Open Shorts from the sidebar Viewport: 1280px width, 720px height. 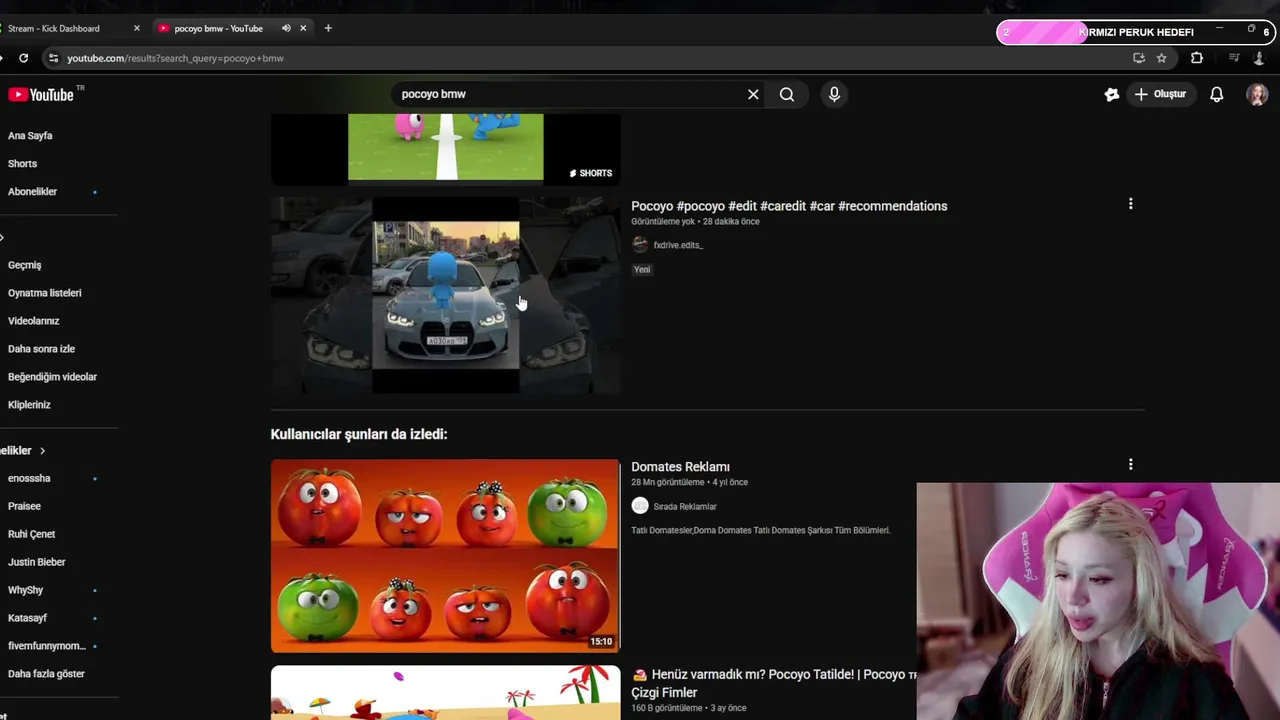[x=22, y=164]
